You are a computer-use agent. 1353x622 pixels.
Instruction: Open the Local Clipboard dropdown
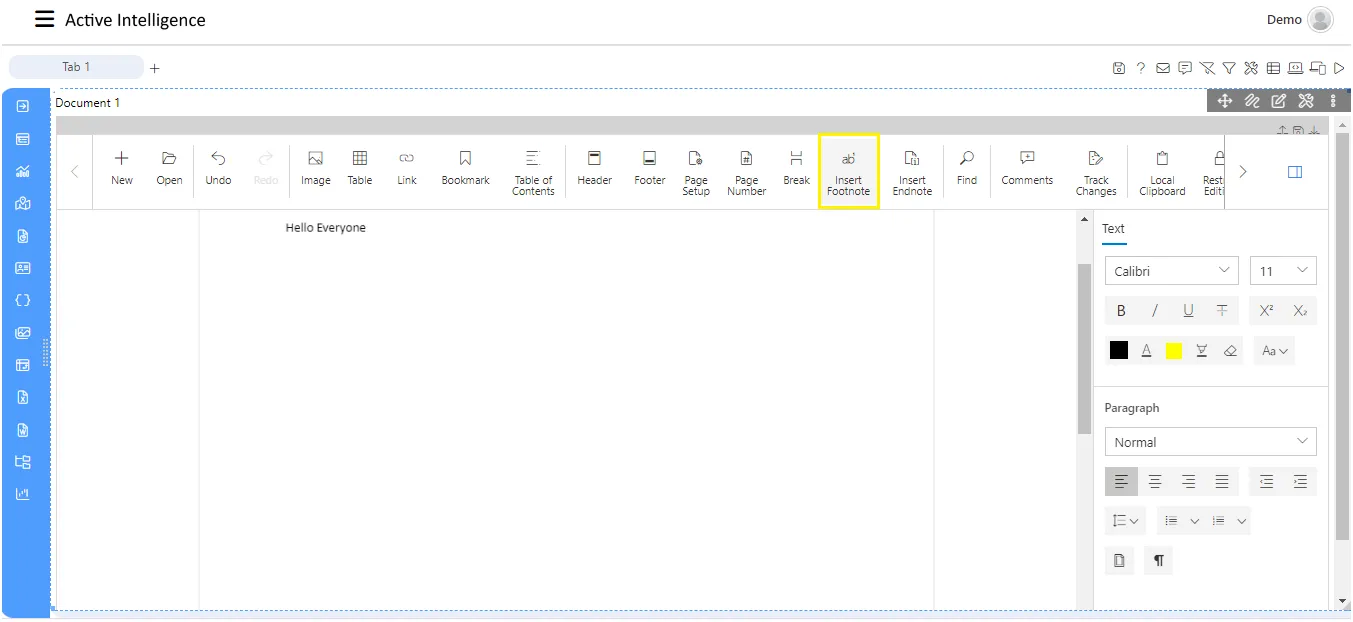pyautogui.click(x=1162, y=172)
